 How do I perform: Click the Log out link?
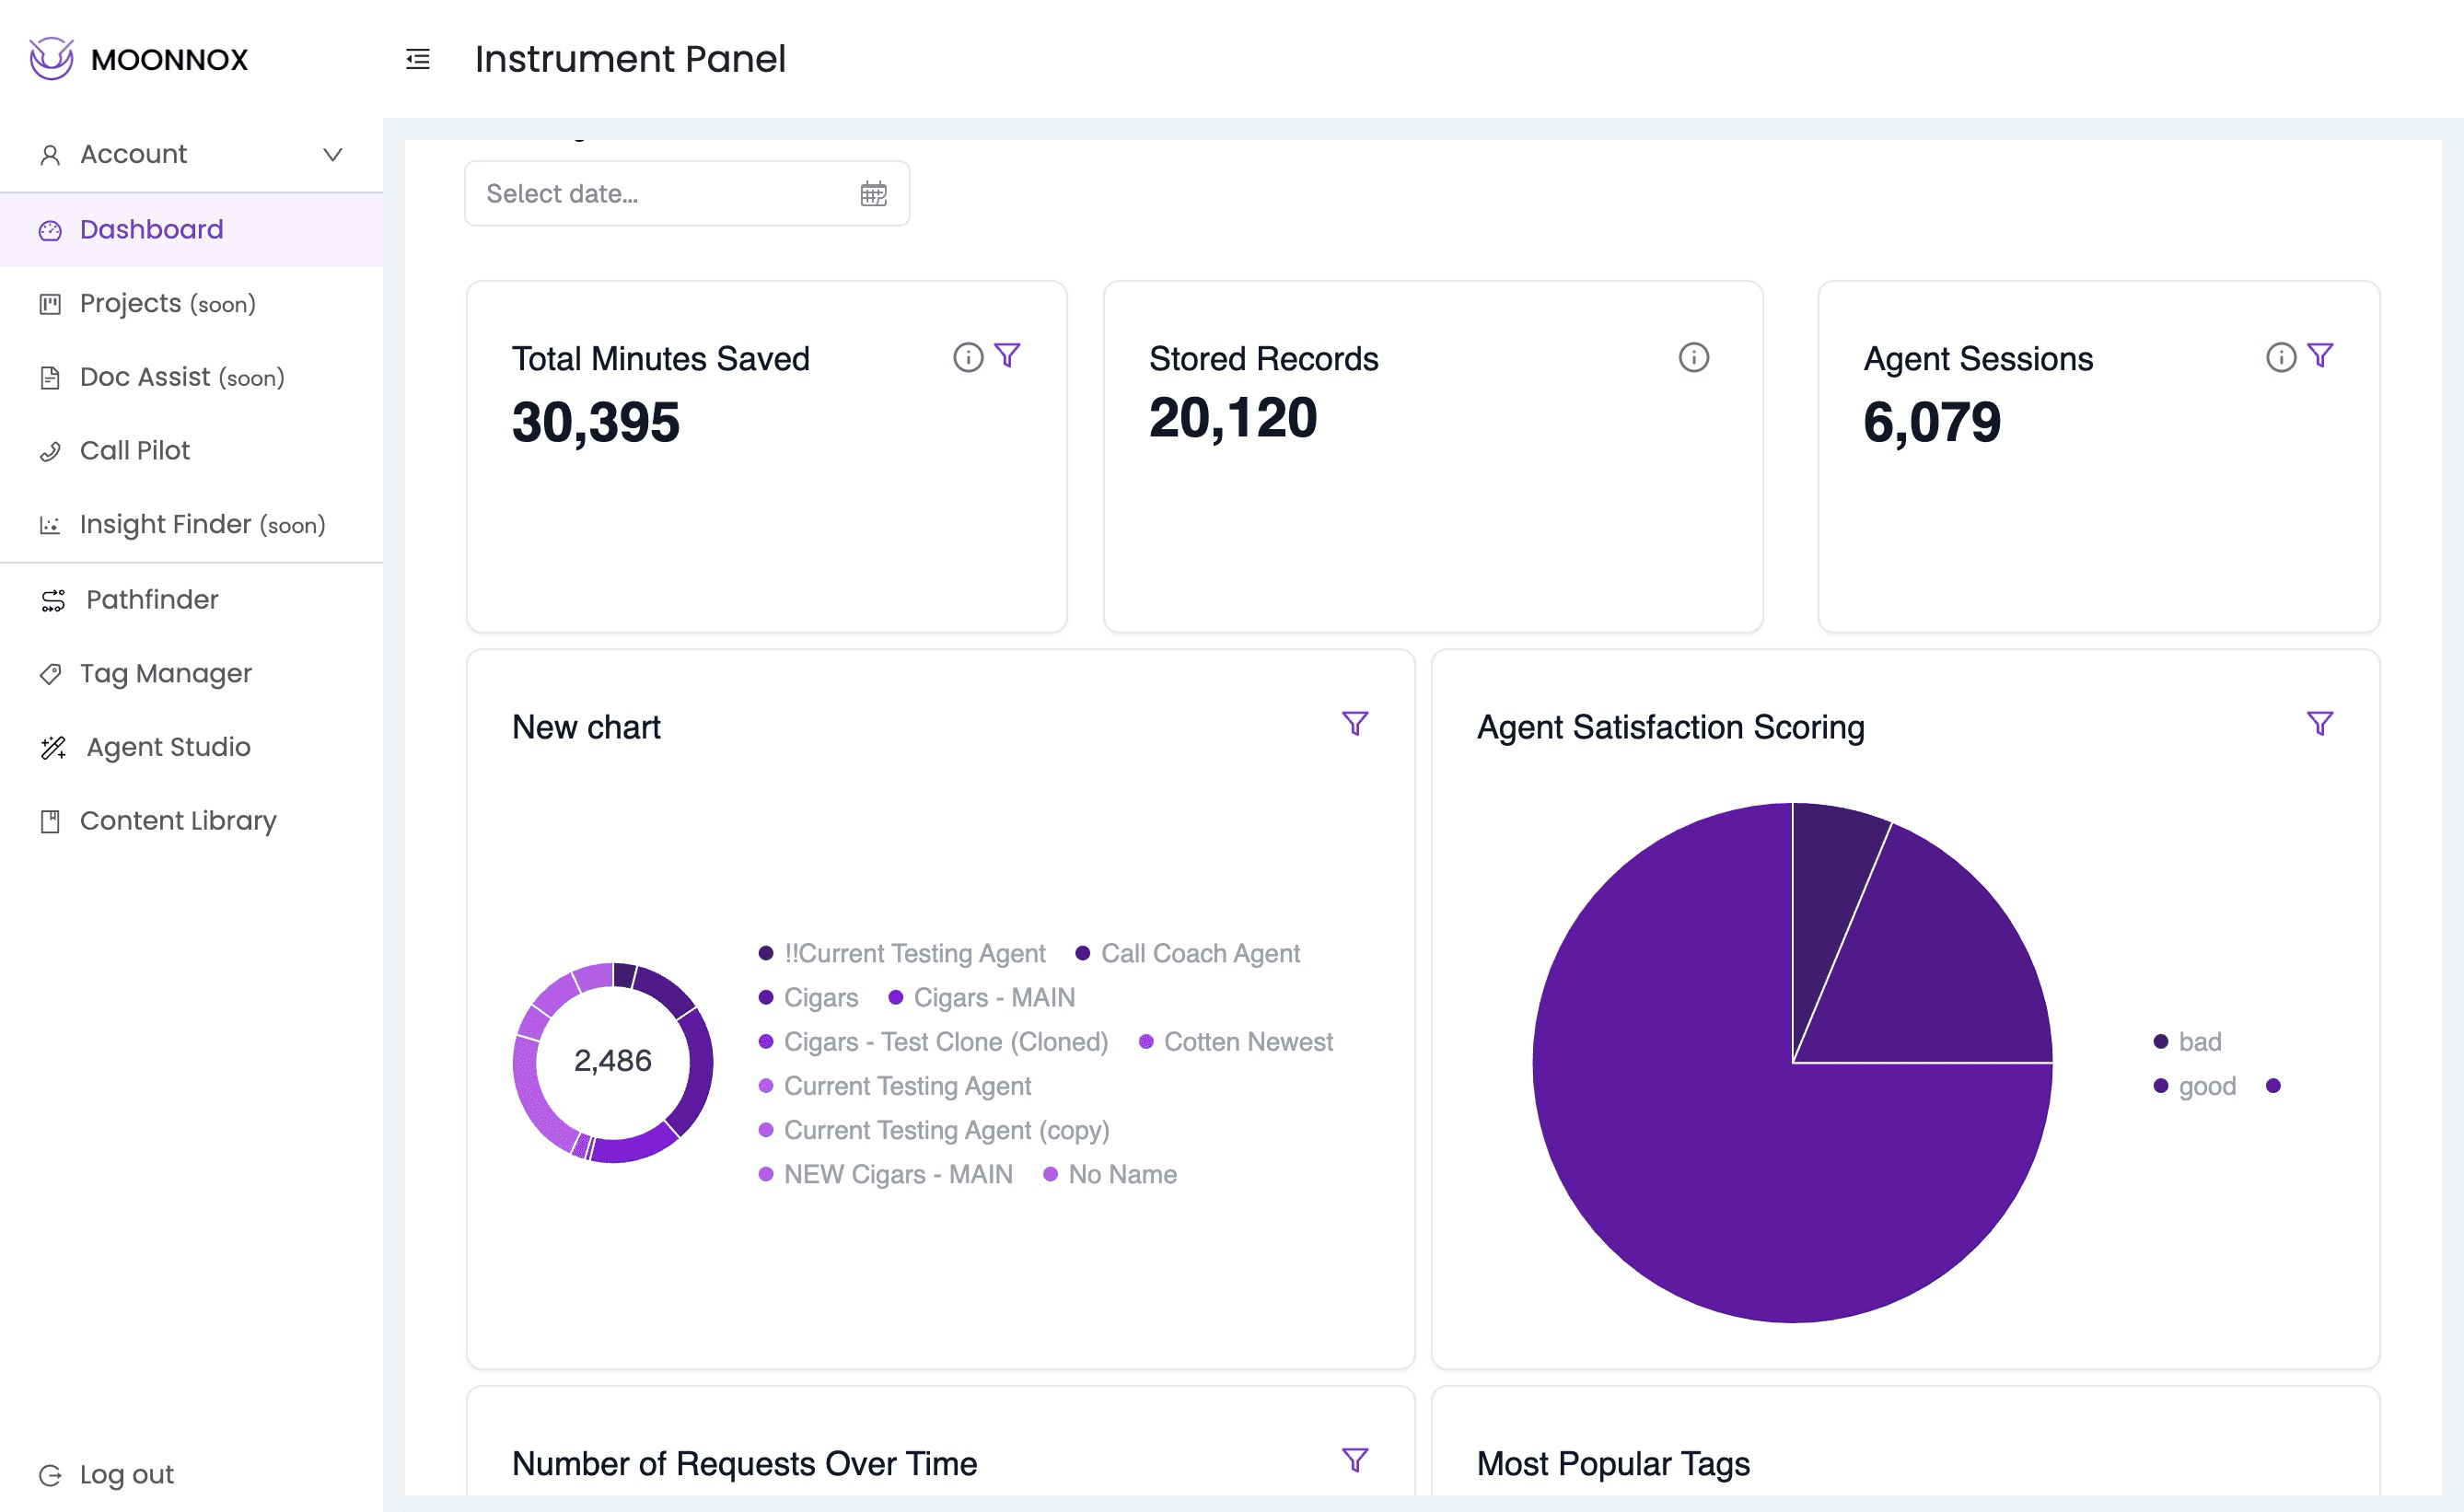(x=126, y=1474)
